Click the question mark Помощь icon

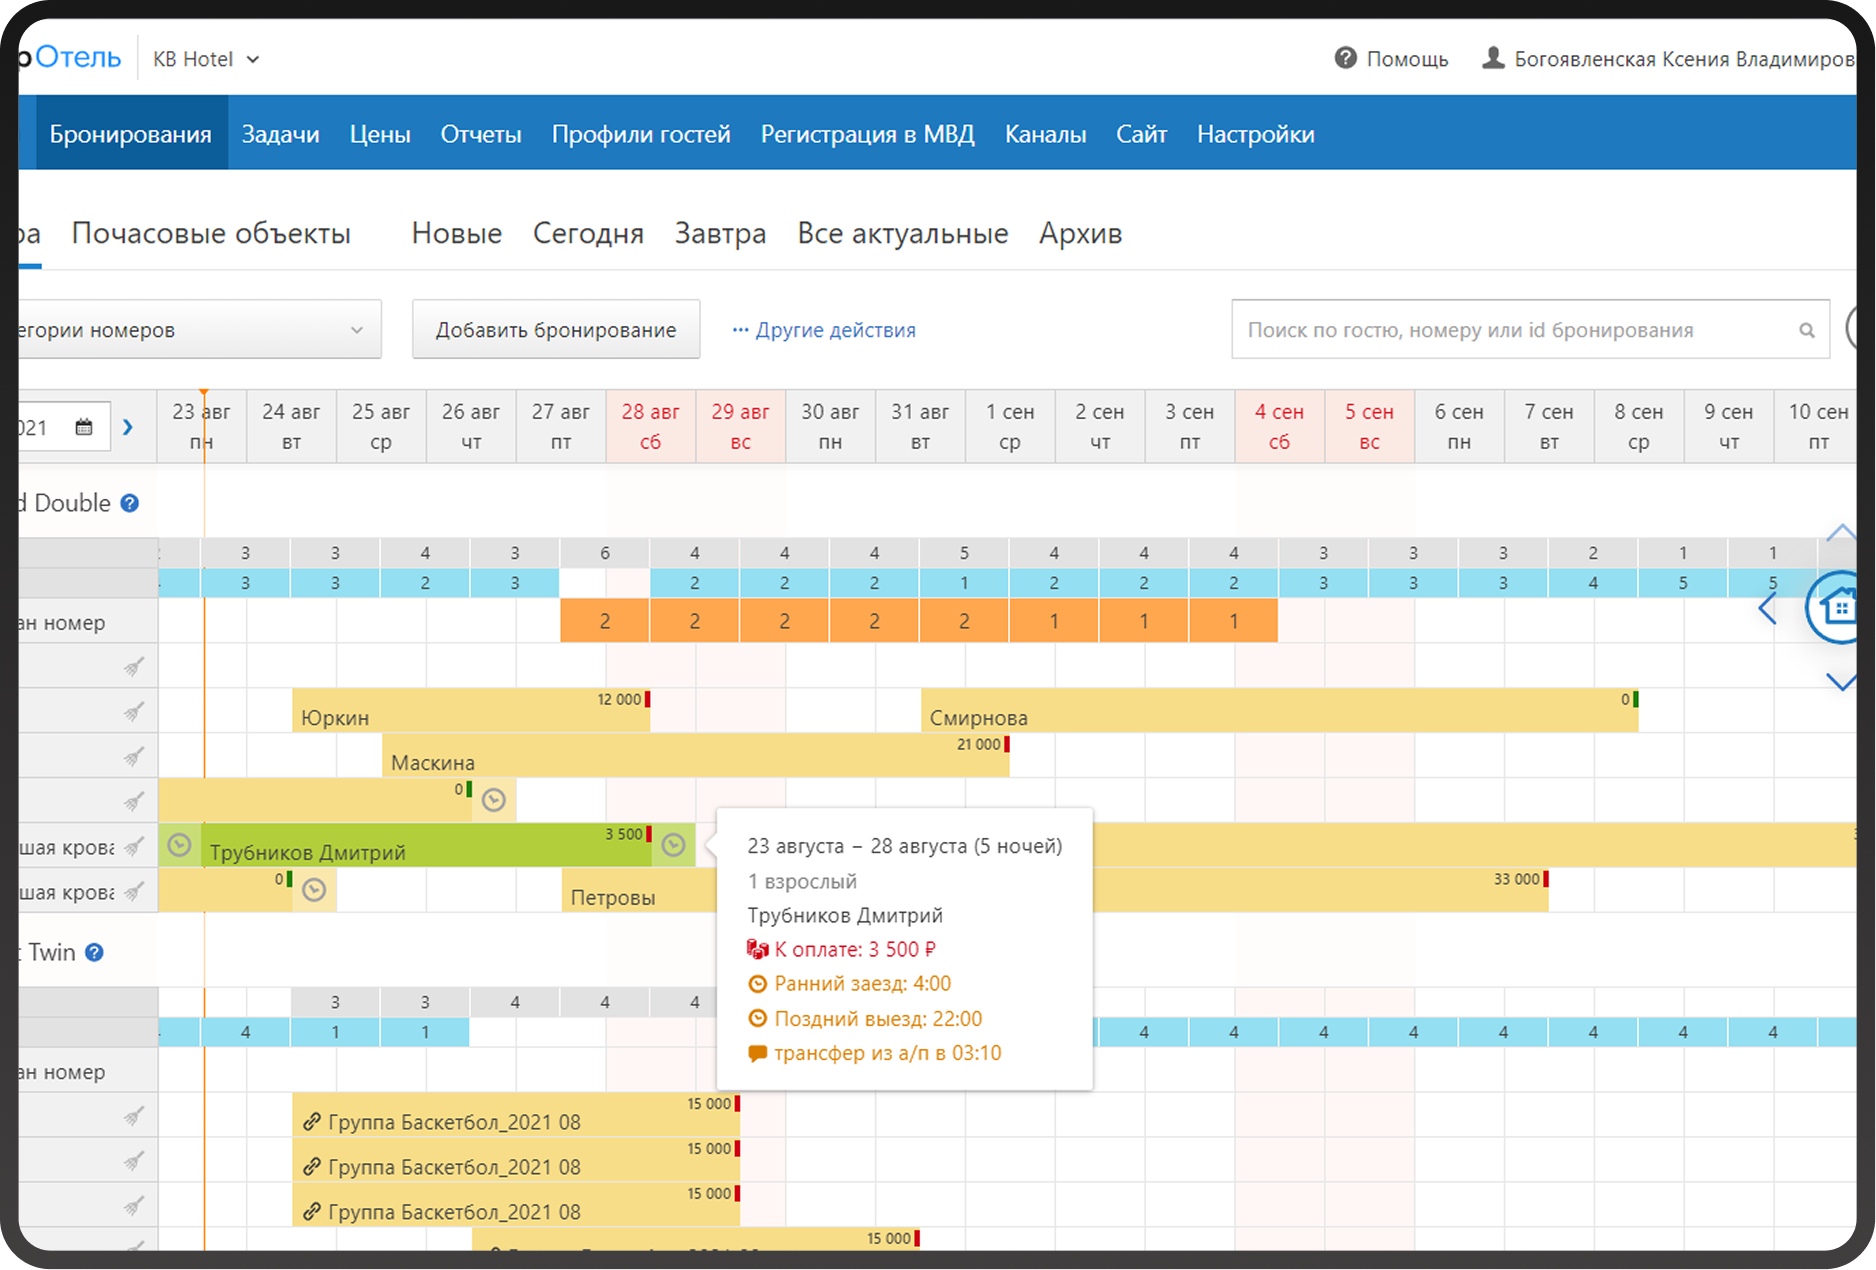[x=1345, y=58]
